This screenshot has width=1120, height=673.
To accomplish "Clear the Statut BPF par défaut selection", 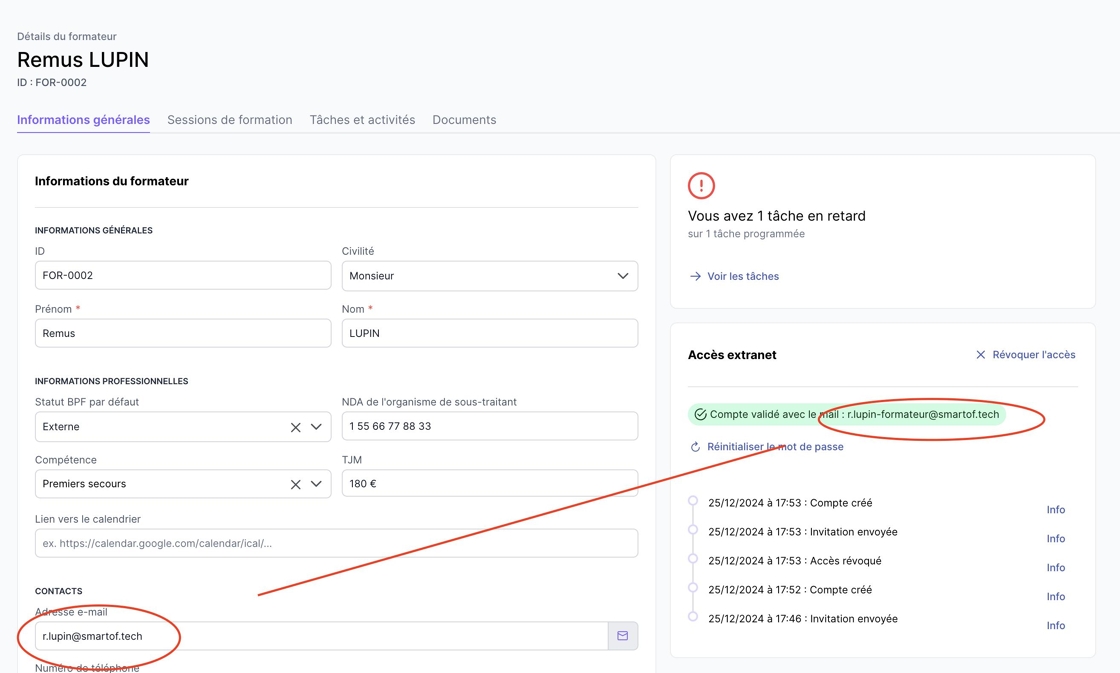I will tap(295, 427).
